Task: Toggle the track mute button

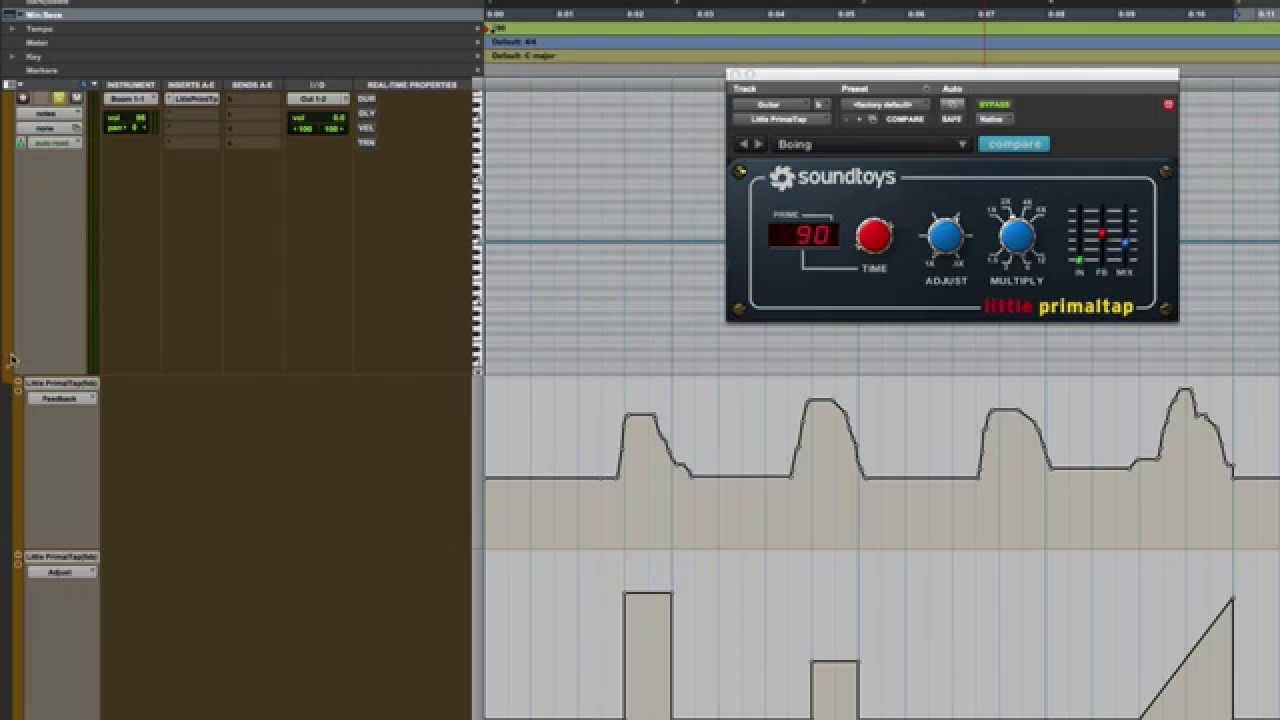Action: pyautogui.click(x=76, y=98)
